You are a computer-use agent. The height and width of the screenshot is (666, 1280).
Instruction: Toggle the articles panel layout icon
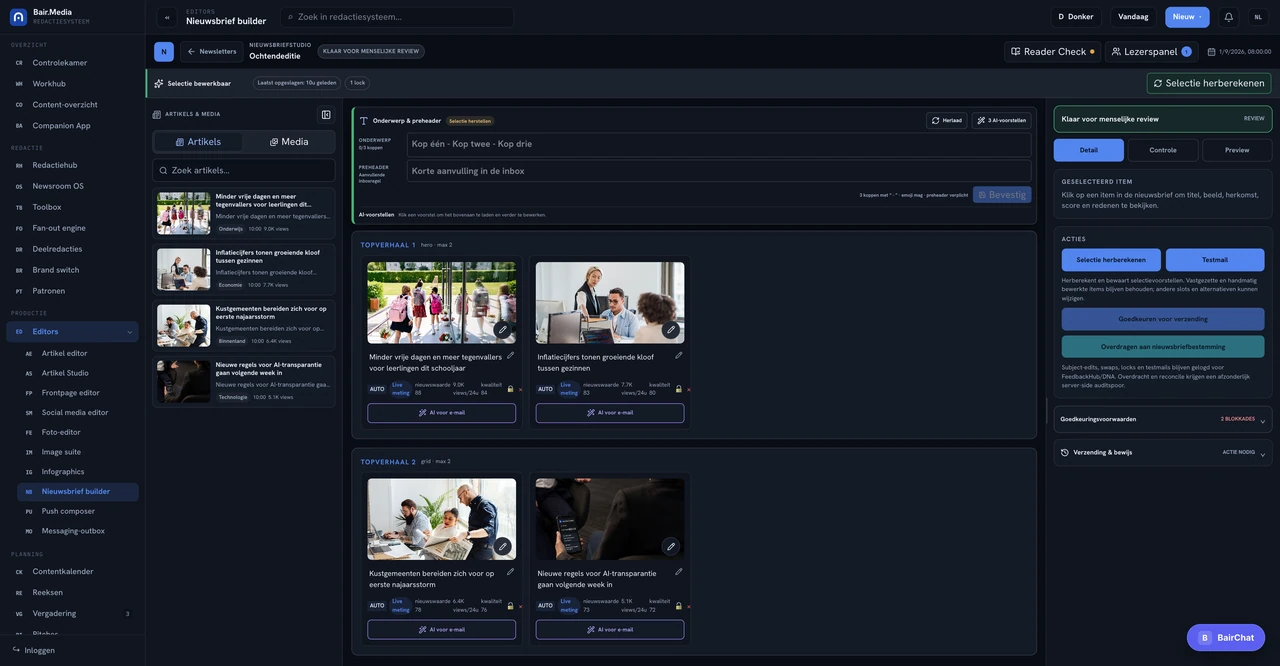coord(326,115)
